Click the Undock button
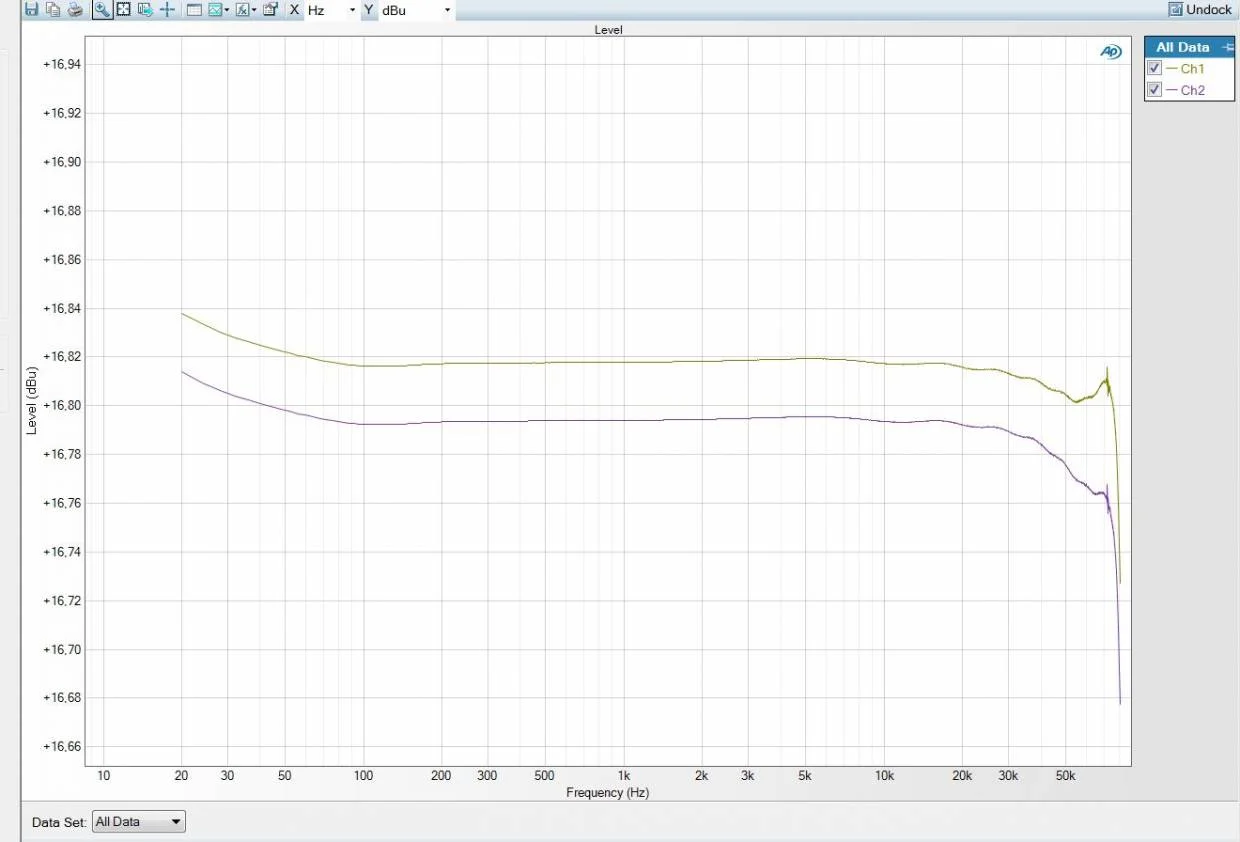Image resolution: width=1240 pixels, height=842 pixels. [x=1200, y=9]
